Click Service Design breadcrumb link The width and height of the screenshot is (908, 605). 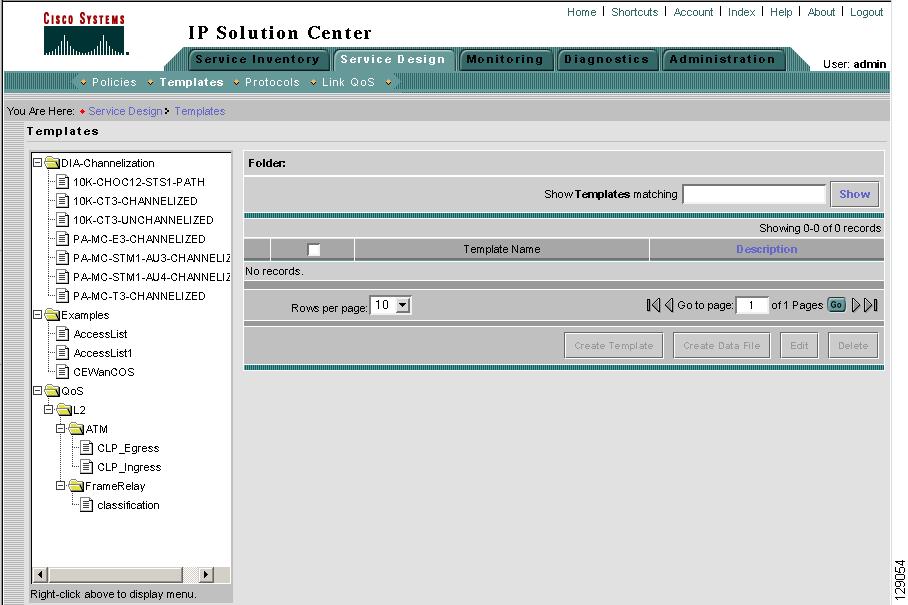click(125, 111)
